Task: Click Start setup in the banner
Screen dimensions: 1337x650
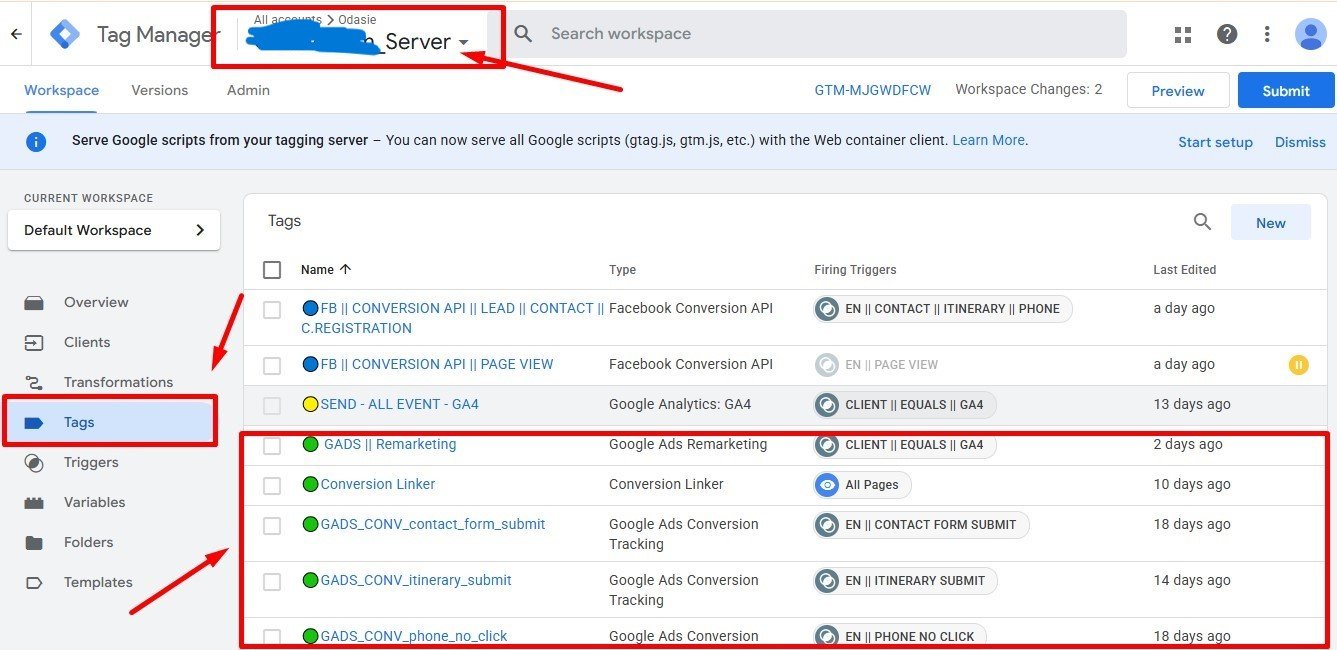Action: pyautogui.click(x=1215, y=142)
